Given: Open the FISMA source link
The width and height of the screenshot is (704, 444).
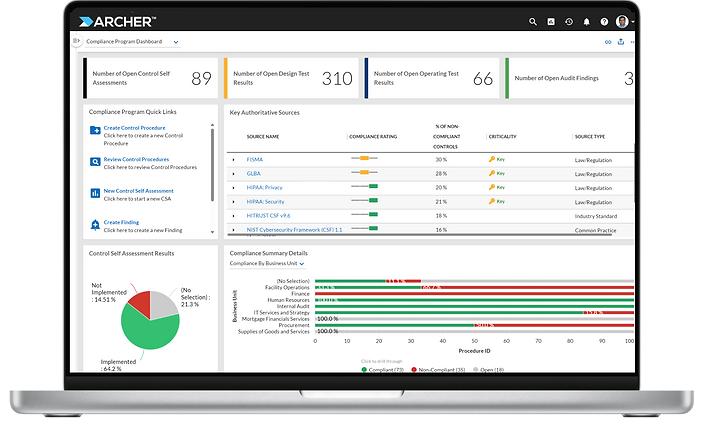Looking at the screenshot, I should click(x=255, y=159).
